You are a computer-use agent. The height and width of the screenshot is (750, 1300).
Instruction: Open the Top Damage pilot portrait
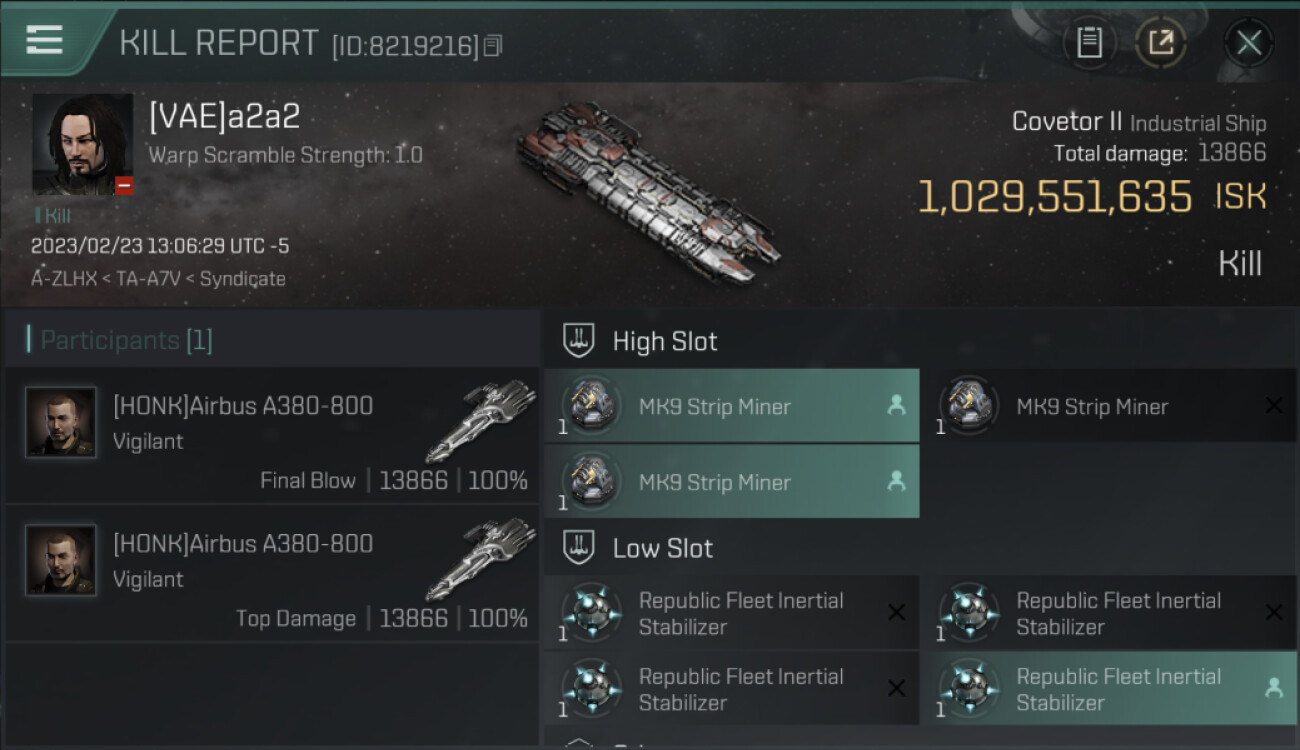point(61,560)
